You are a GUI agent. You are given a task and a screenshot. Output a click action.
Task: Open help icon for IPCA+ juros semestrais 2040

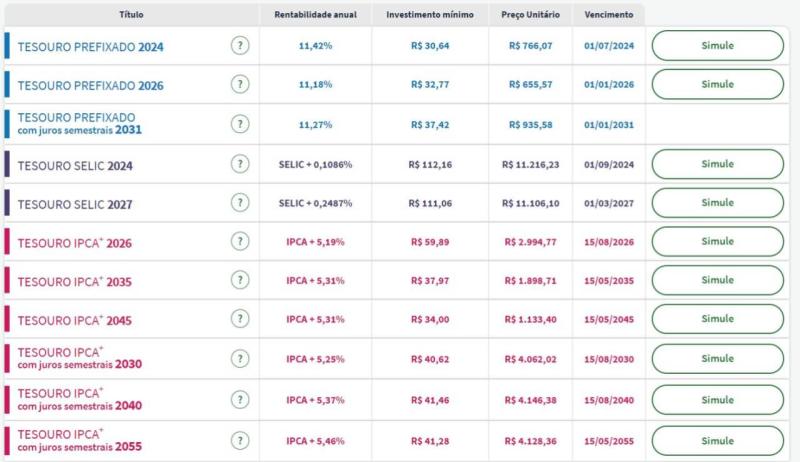pyautogui.click(x=240, y=400)
